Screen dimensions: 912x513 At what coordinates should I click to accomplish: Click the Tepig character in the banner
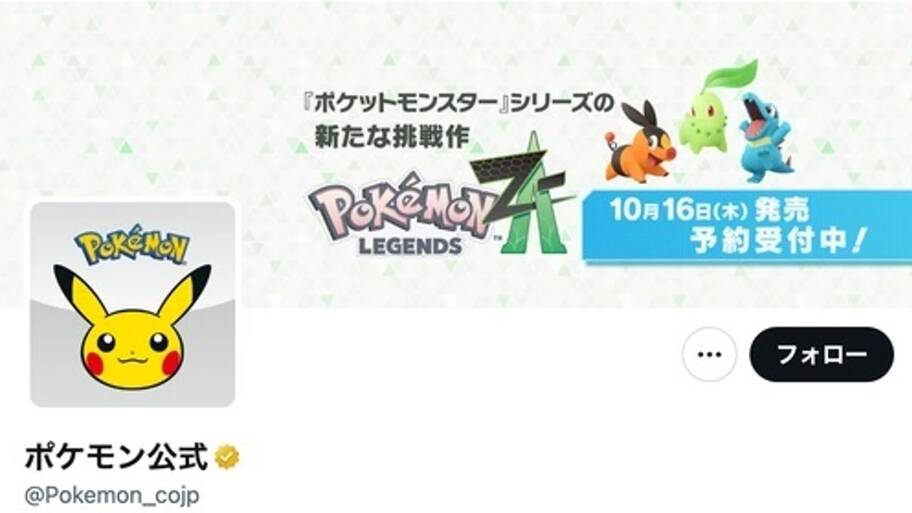640,141
